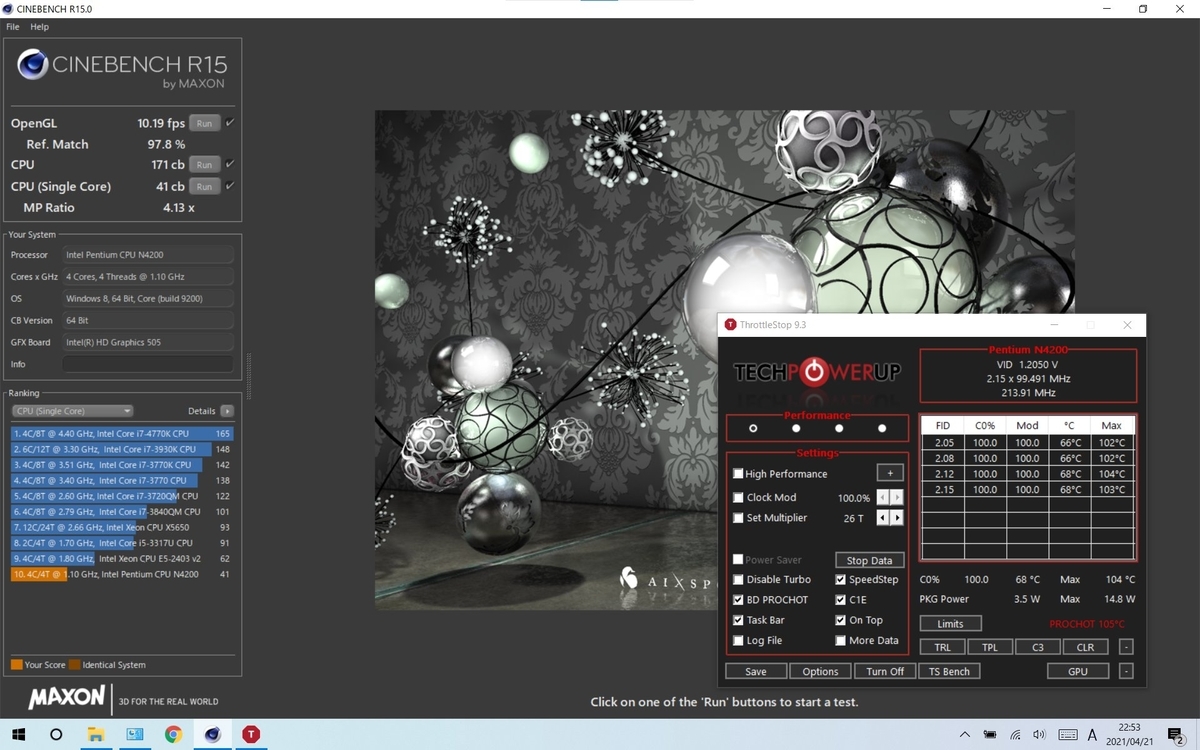
Task: Select ranking row Intel Xeon CPU E5-2403 v2
Action: (x=122, y=558)
